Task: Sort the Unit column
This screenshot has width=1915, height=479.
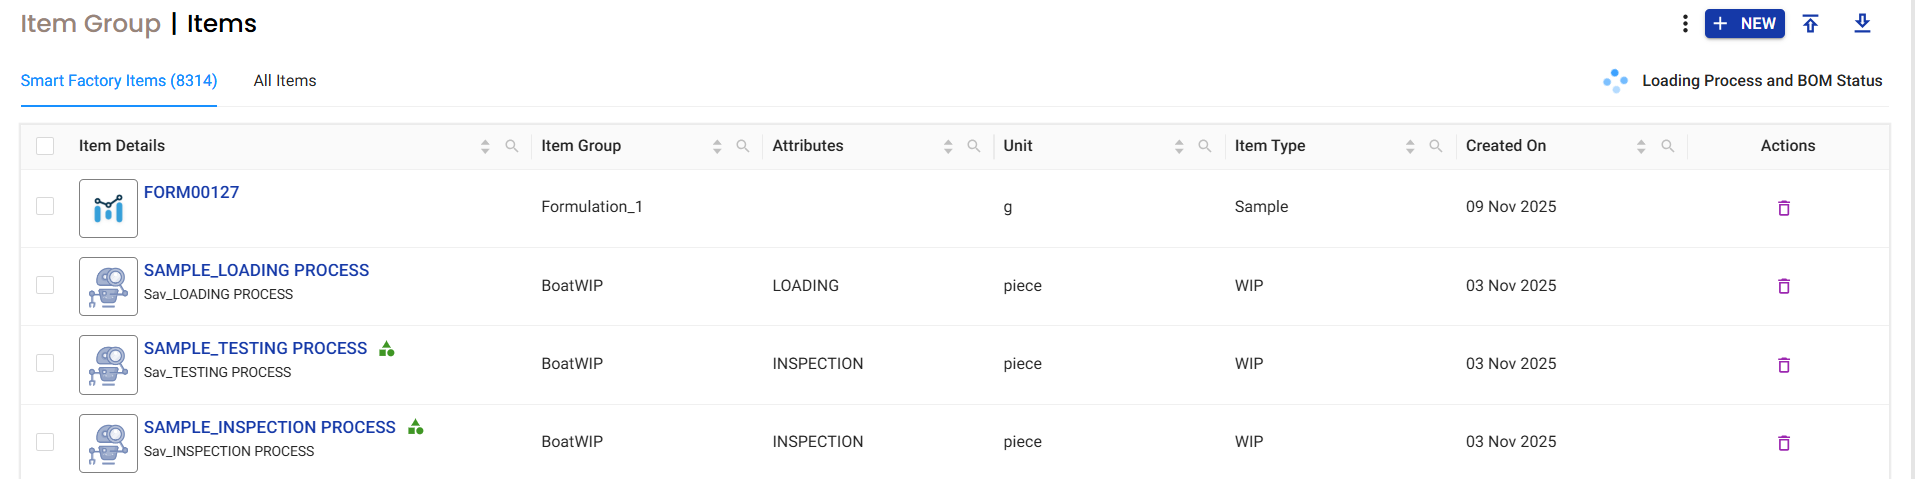Action: pos(1179,146)
